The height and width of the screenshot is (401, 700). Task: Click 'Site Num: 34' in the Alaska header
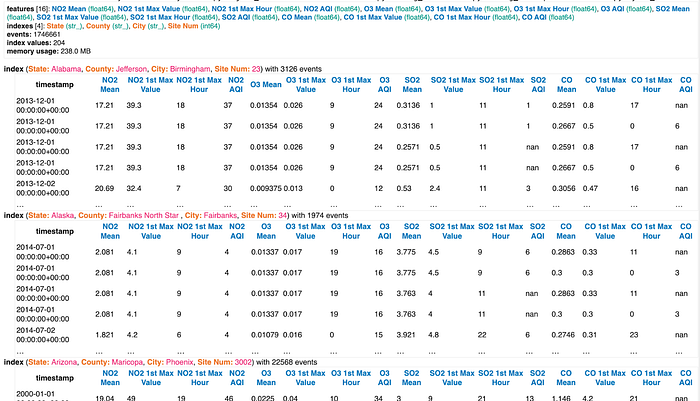(264, 216)
